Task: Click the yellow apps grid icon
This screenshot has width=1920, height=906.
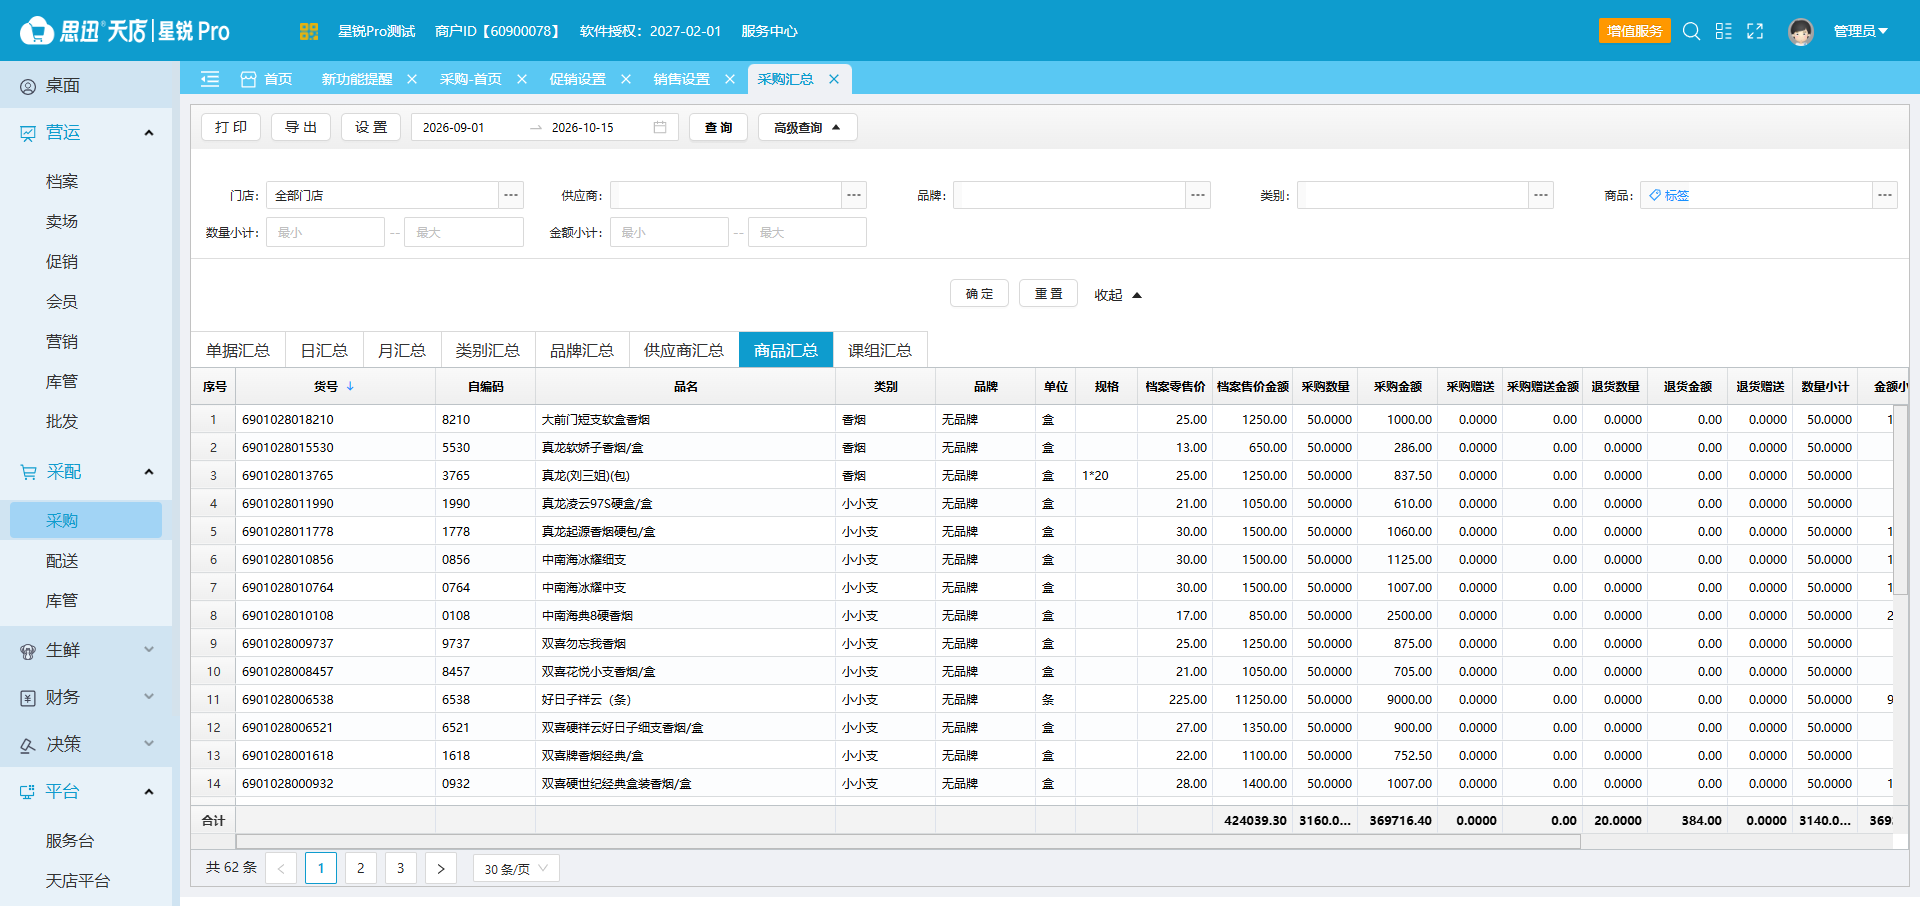Action: point(308,31)
